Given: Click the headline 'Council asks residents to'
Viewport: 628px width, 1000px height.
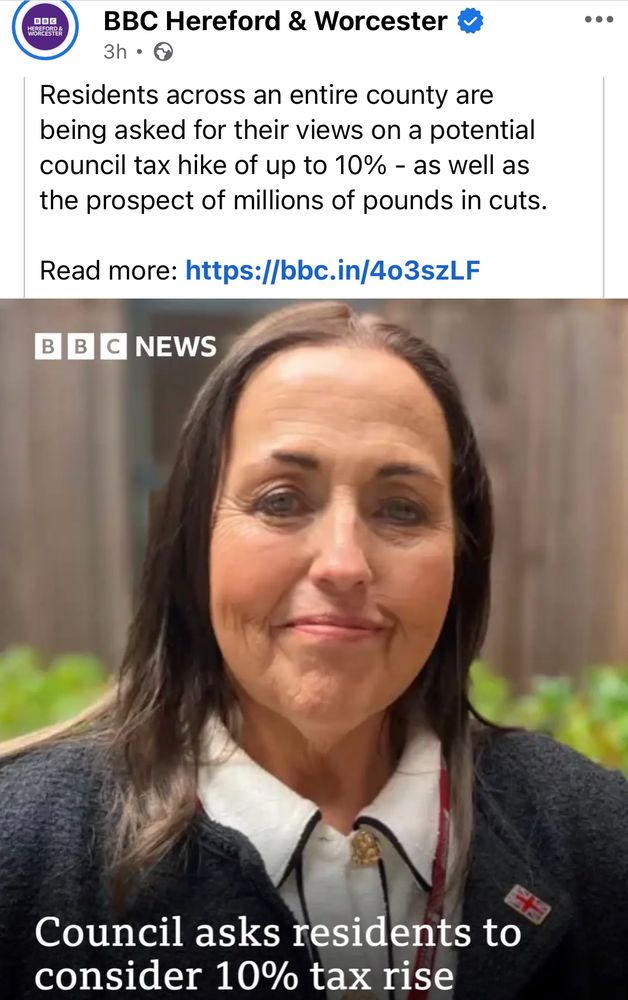Looking at the screenshot, I should (278, 932).
